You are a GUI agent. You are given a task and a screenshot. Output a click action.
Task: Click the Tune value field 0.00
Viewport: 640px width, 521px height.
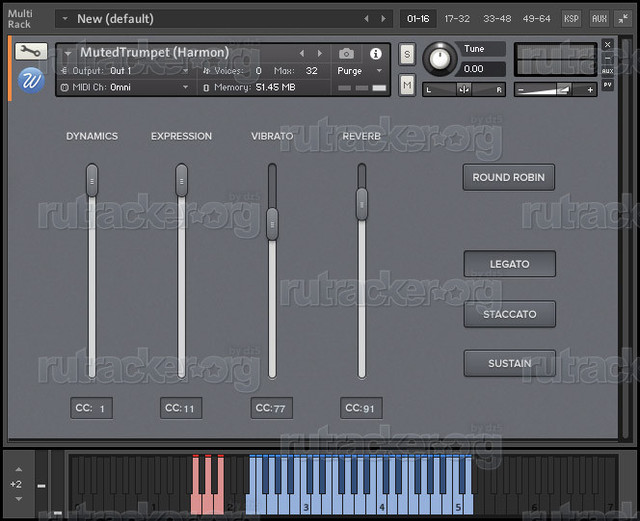pos(484,69)
